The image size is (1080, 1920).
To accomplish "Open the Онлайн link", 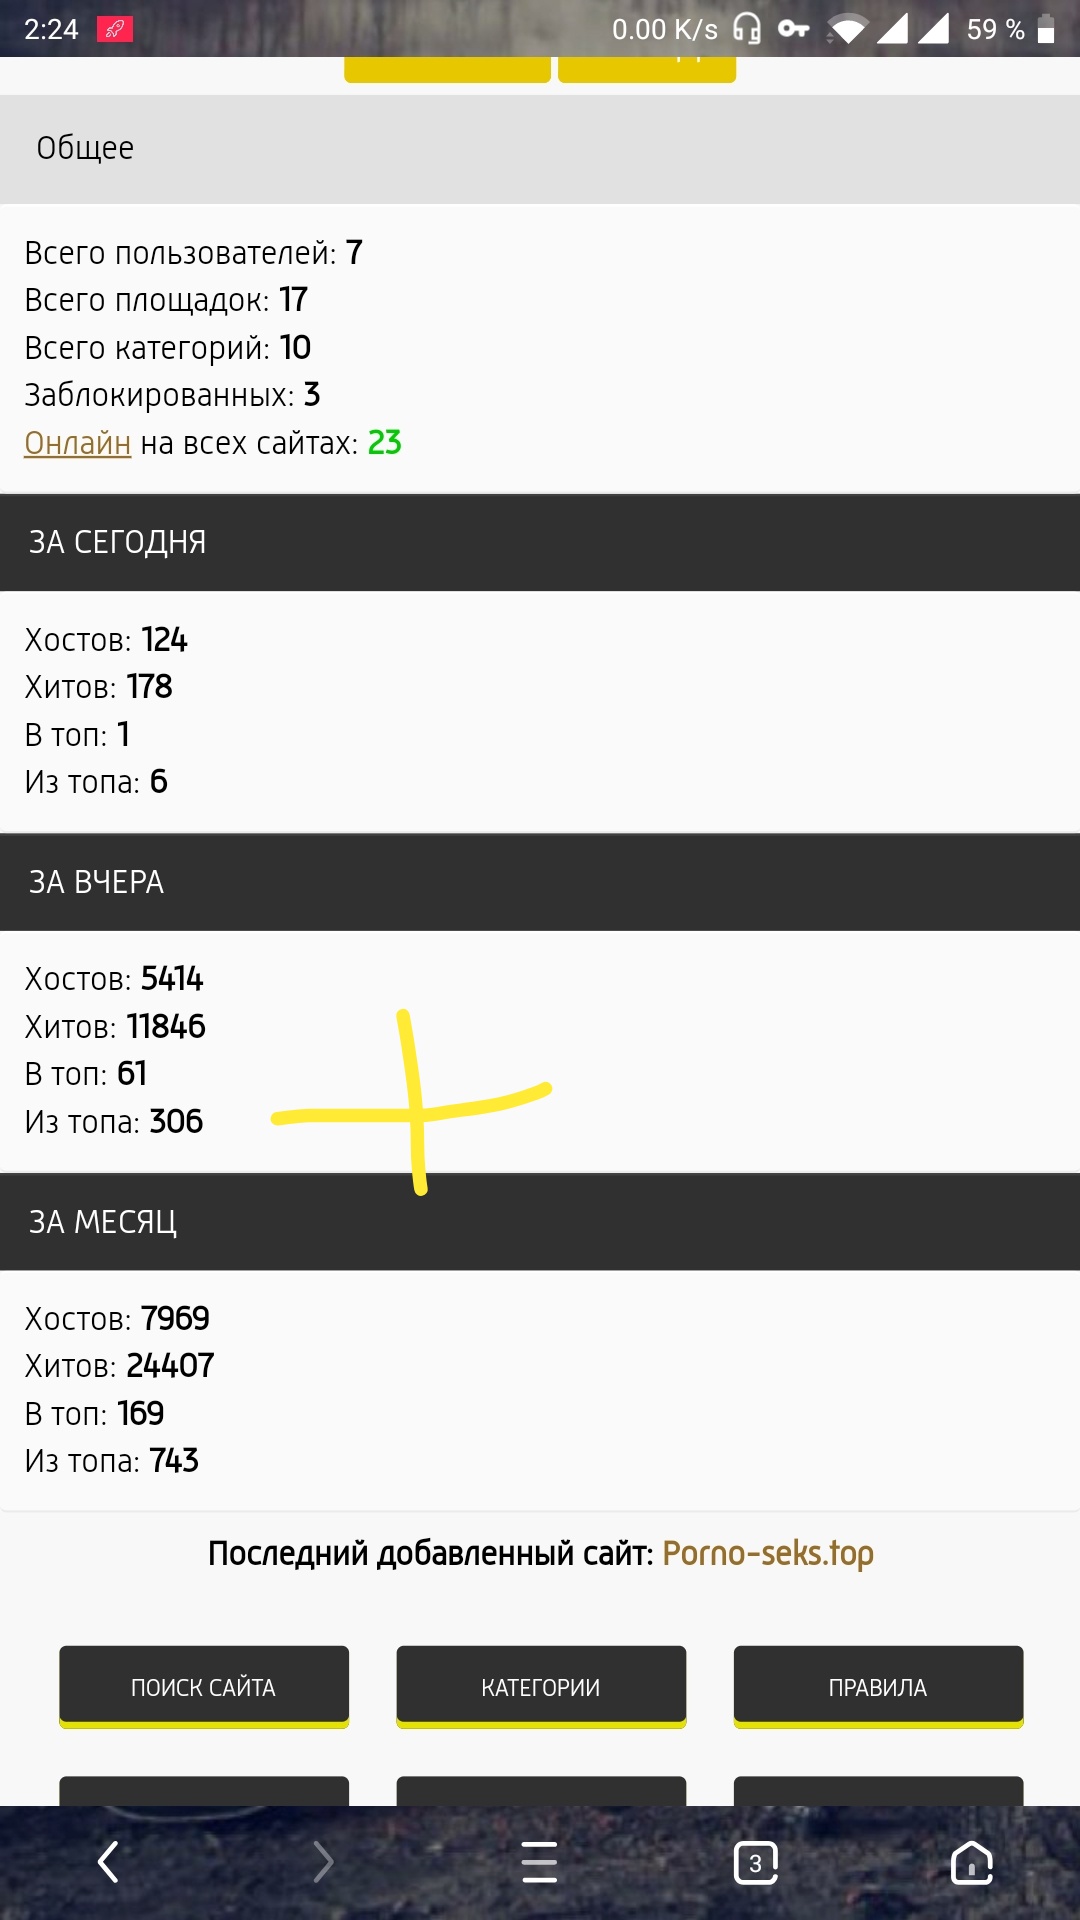I will [x=77, y=443].
